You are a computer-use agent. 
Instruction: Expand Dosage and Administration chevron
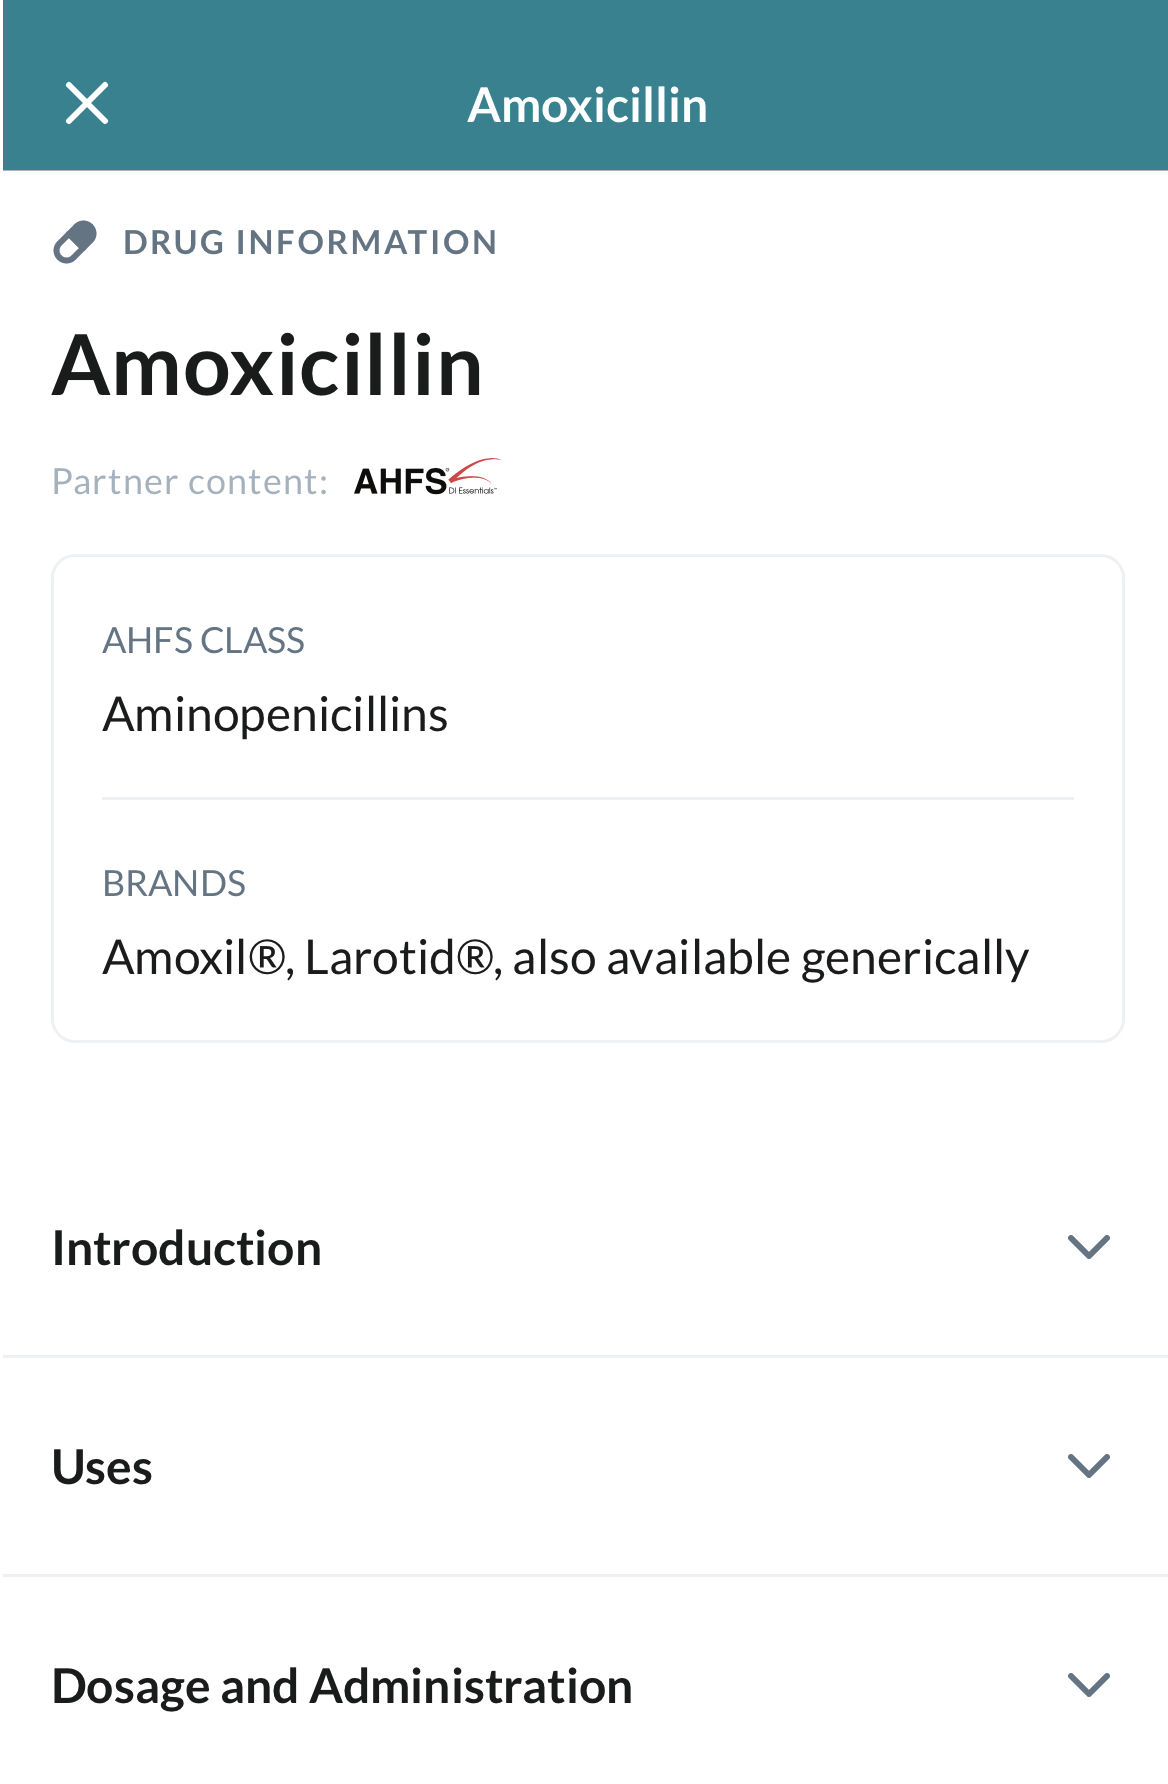pyautogui.click(x=1089, y=1685)
